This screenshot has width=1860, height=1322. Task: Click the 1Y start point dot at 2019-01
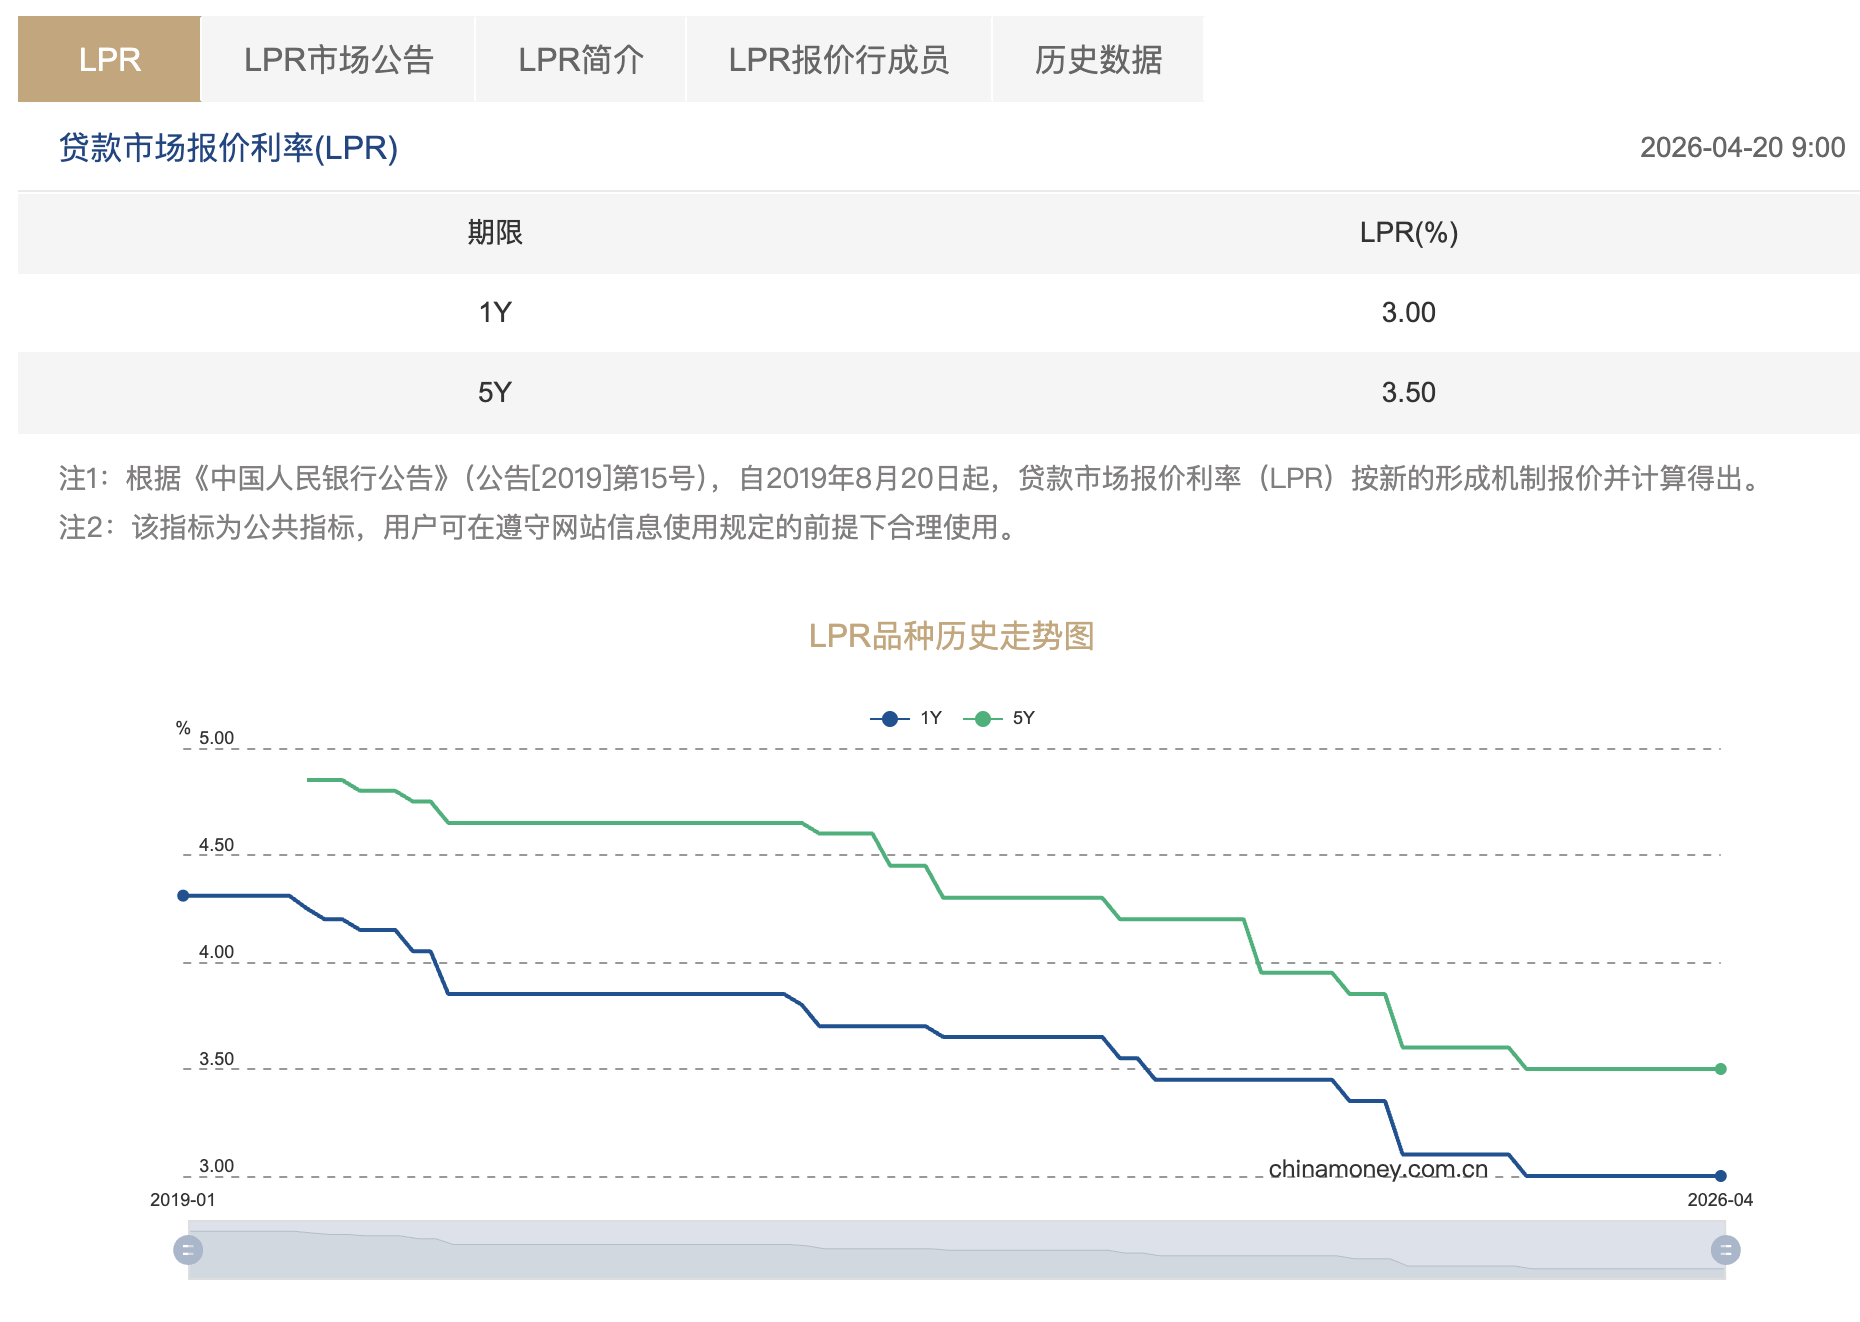(183, 895)
